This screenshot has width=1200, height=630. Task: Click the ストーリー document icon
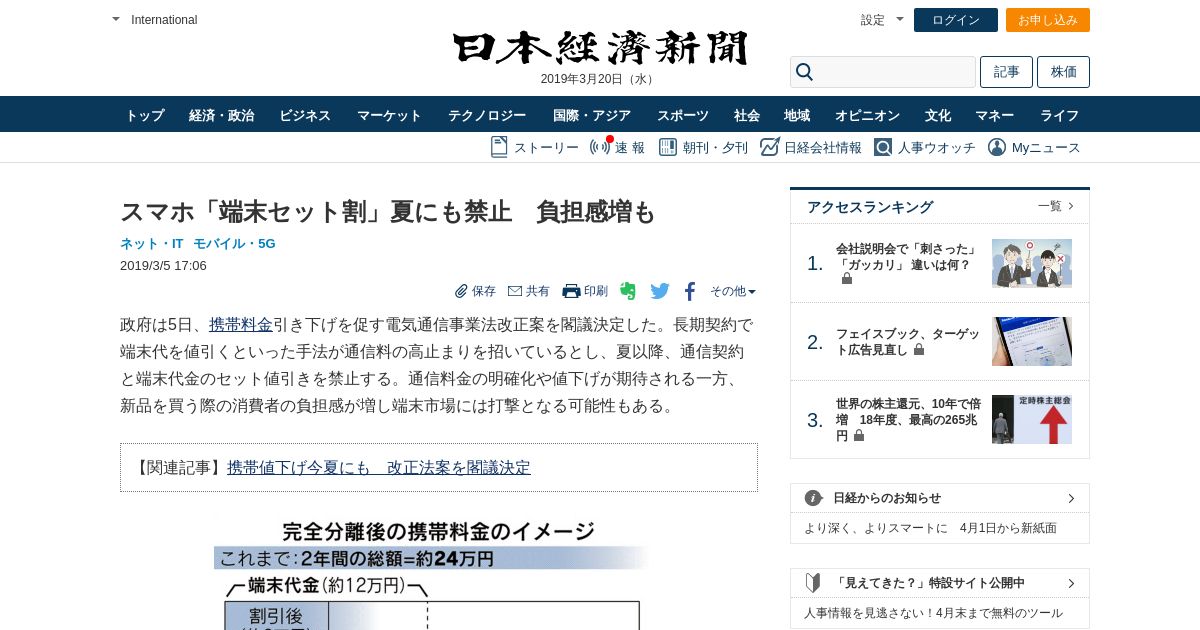pos(499,147)
